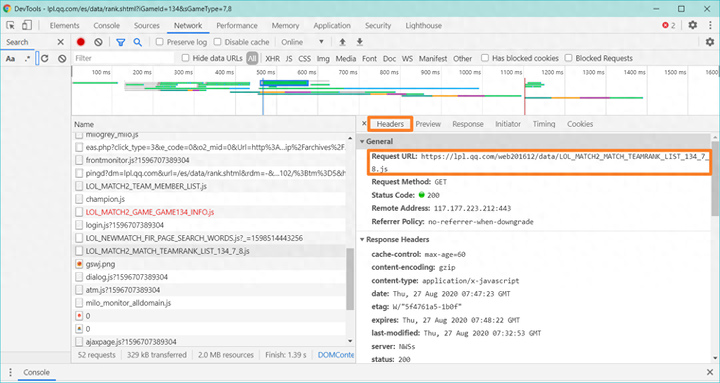Image resolution: width=720 pixels, height=383 pixels.
Task: Click the red record network log button
Action: [81, 42]
